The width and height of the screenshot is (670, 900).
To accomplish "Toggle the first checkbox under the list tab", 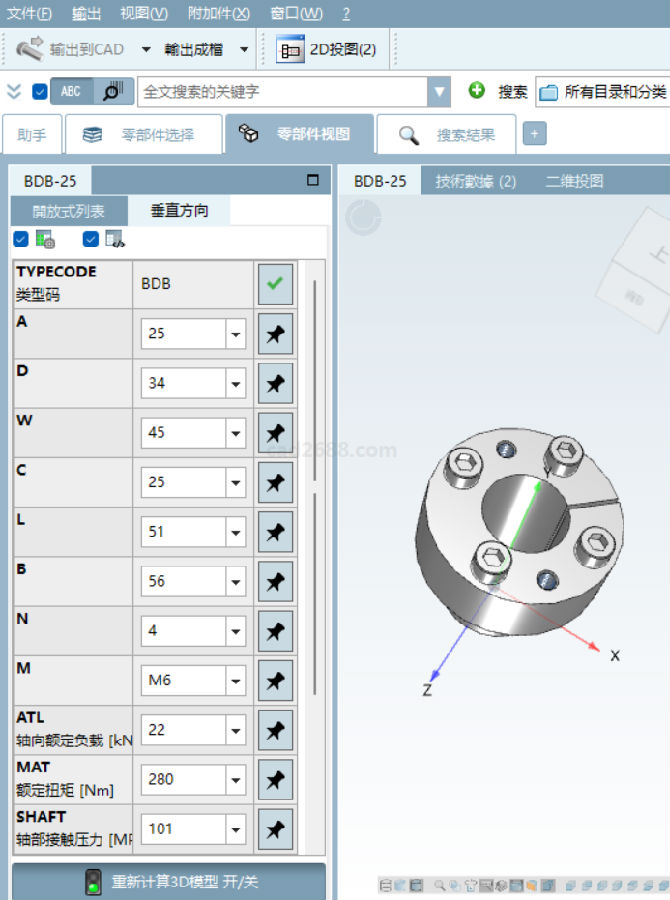I will (x=21, y=239).
